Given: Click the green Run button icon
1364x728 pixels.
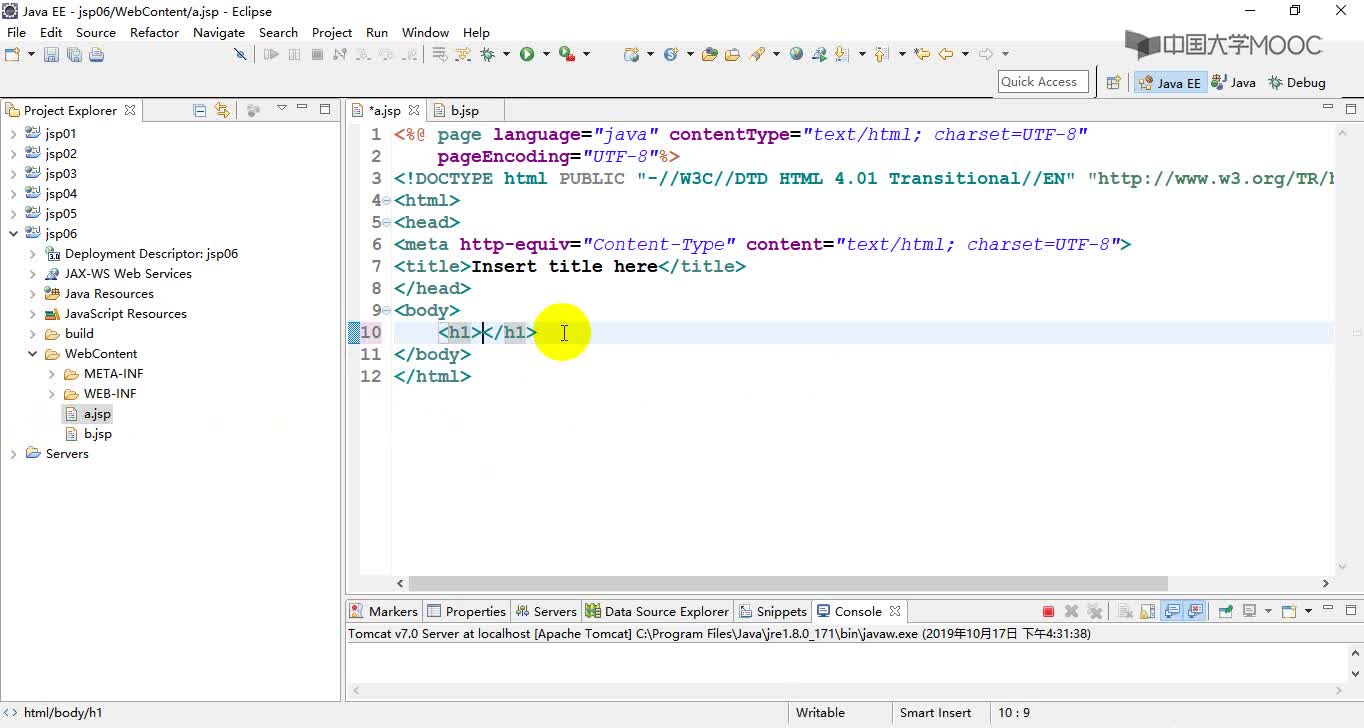Looking at the screenshot, I should point(527,54).
